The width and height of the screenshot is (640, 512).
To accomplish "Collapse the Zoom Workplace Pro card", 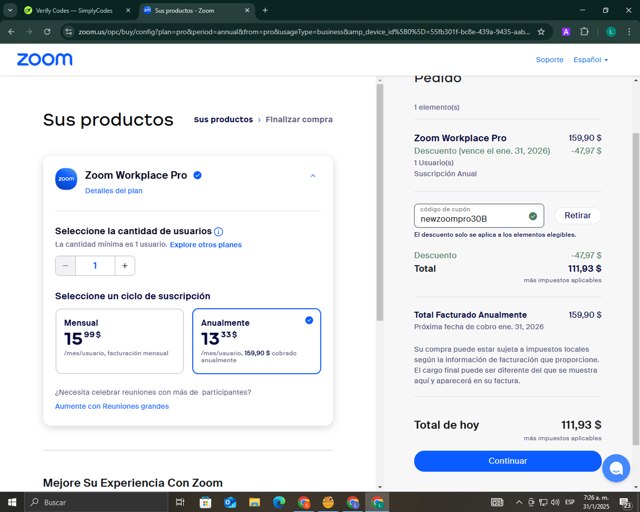I will (313, 176).
